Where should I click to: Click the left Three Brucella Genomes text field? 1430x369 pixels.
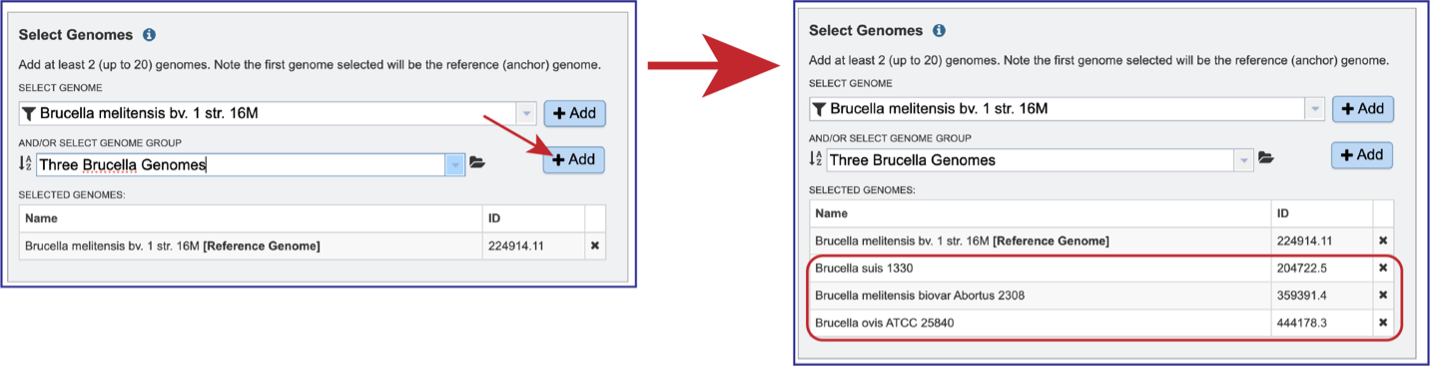pos(241,165)
